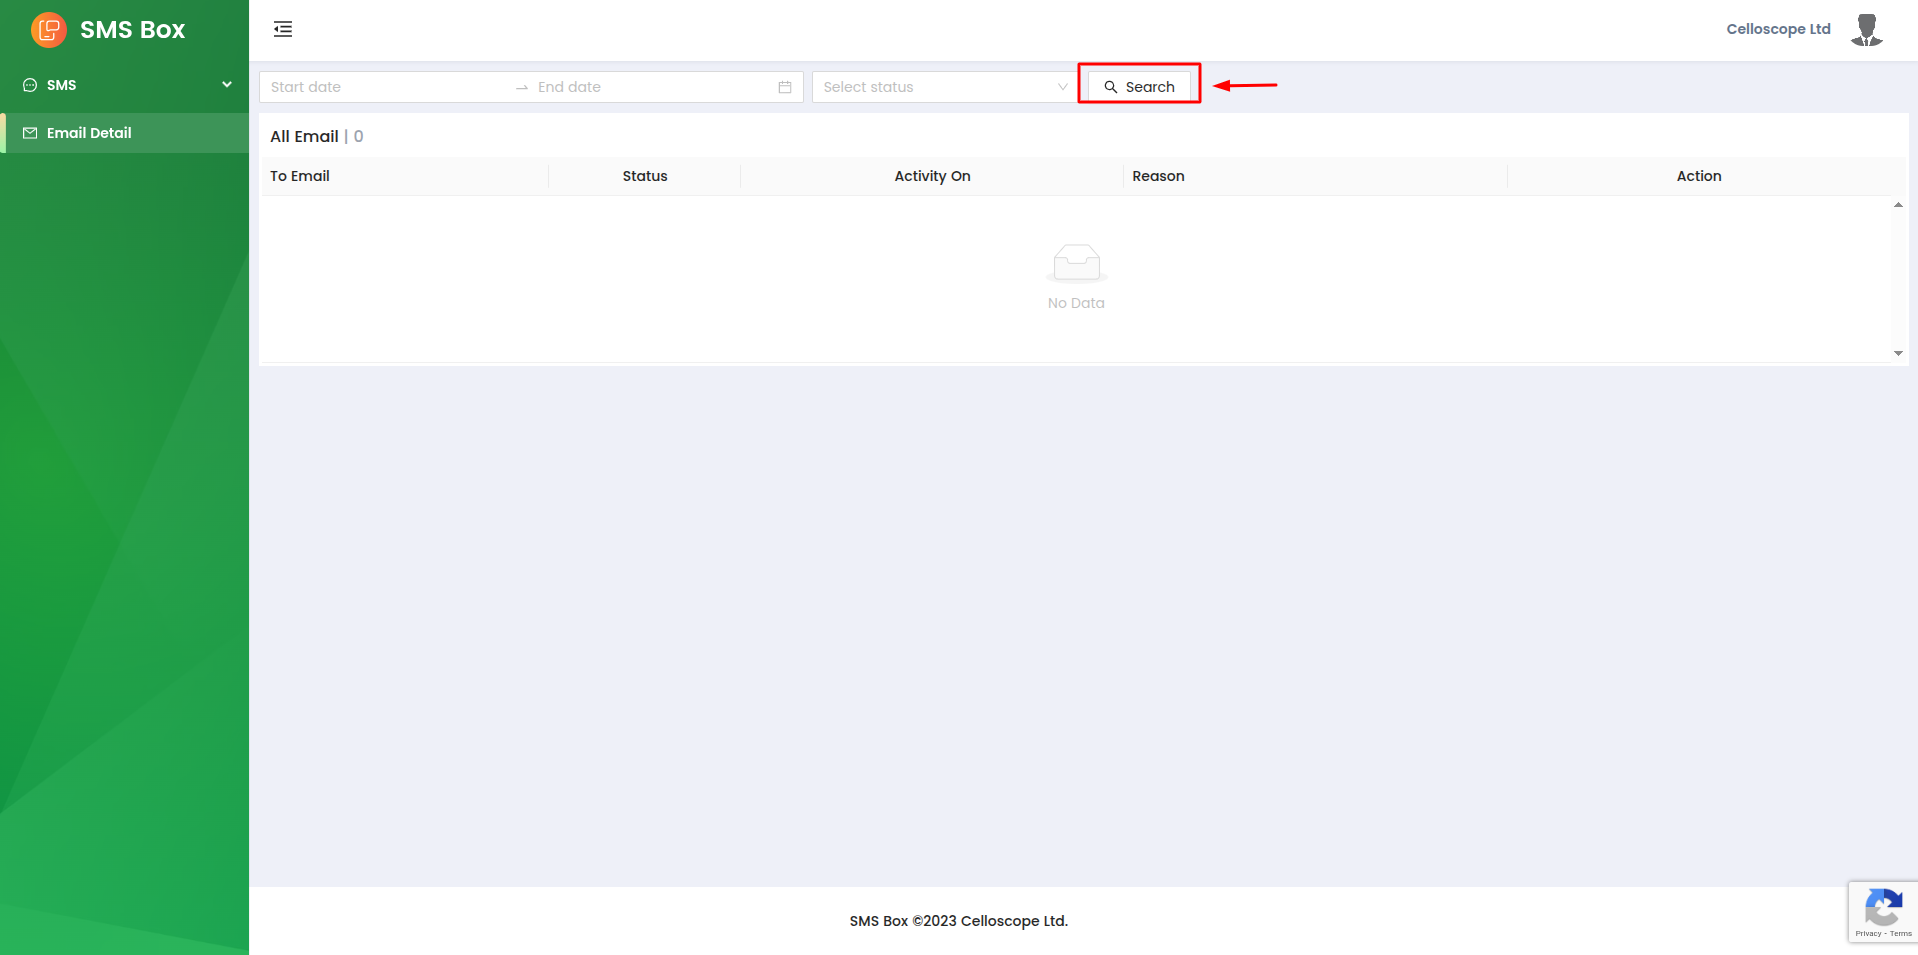
Task: Click the table scrollbar up arrow
Action: coord(1898,205)
